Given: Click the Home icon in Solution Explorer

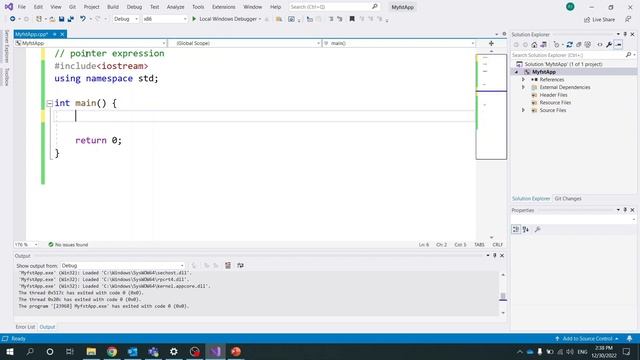Looking at the screenshot, I should 534,45.
